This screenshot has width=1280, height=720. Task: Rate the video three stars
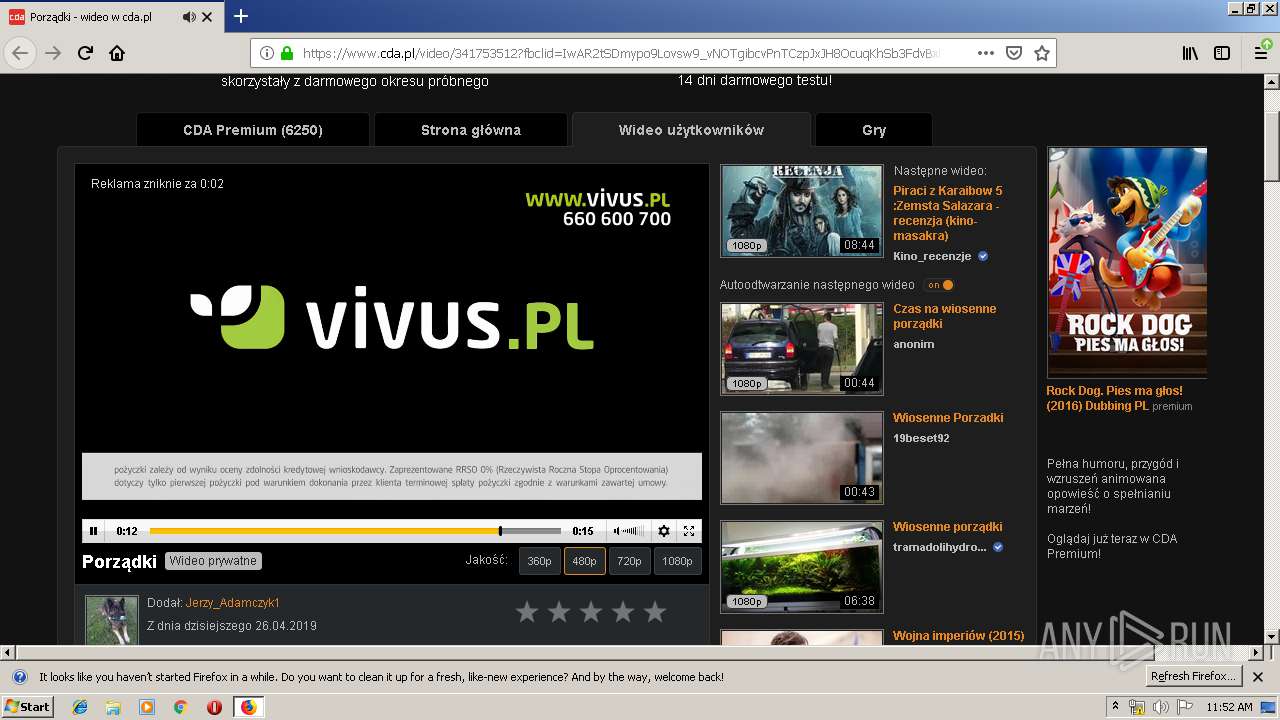[591, 612]
